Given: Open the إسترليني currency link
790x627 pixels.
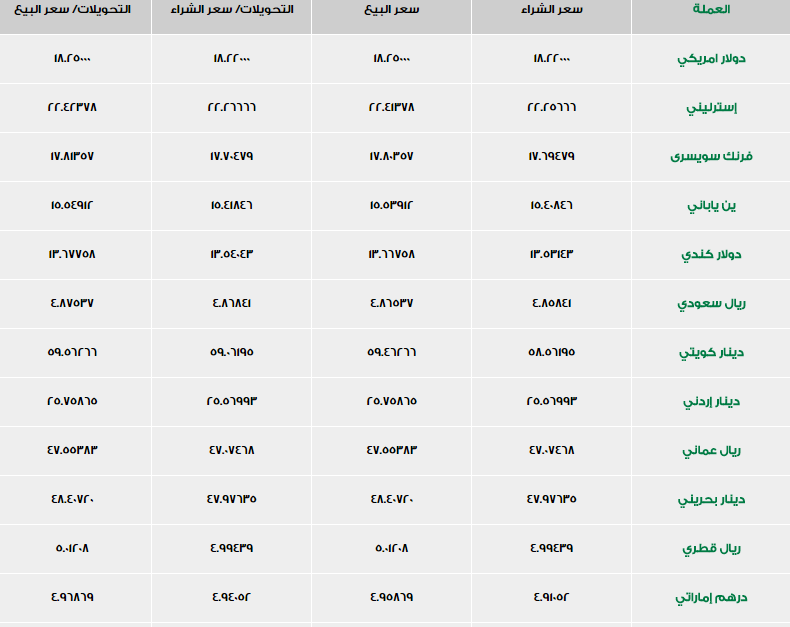Looking at the screenshot, I should click(x=711, y=108).
